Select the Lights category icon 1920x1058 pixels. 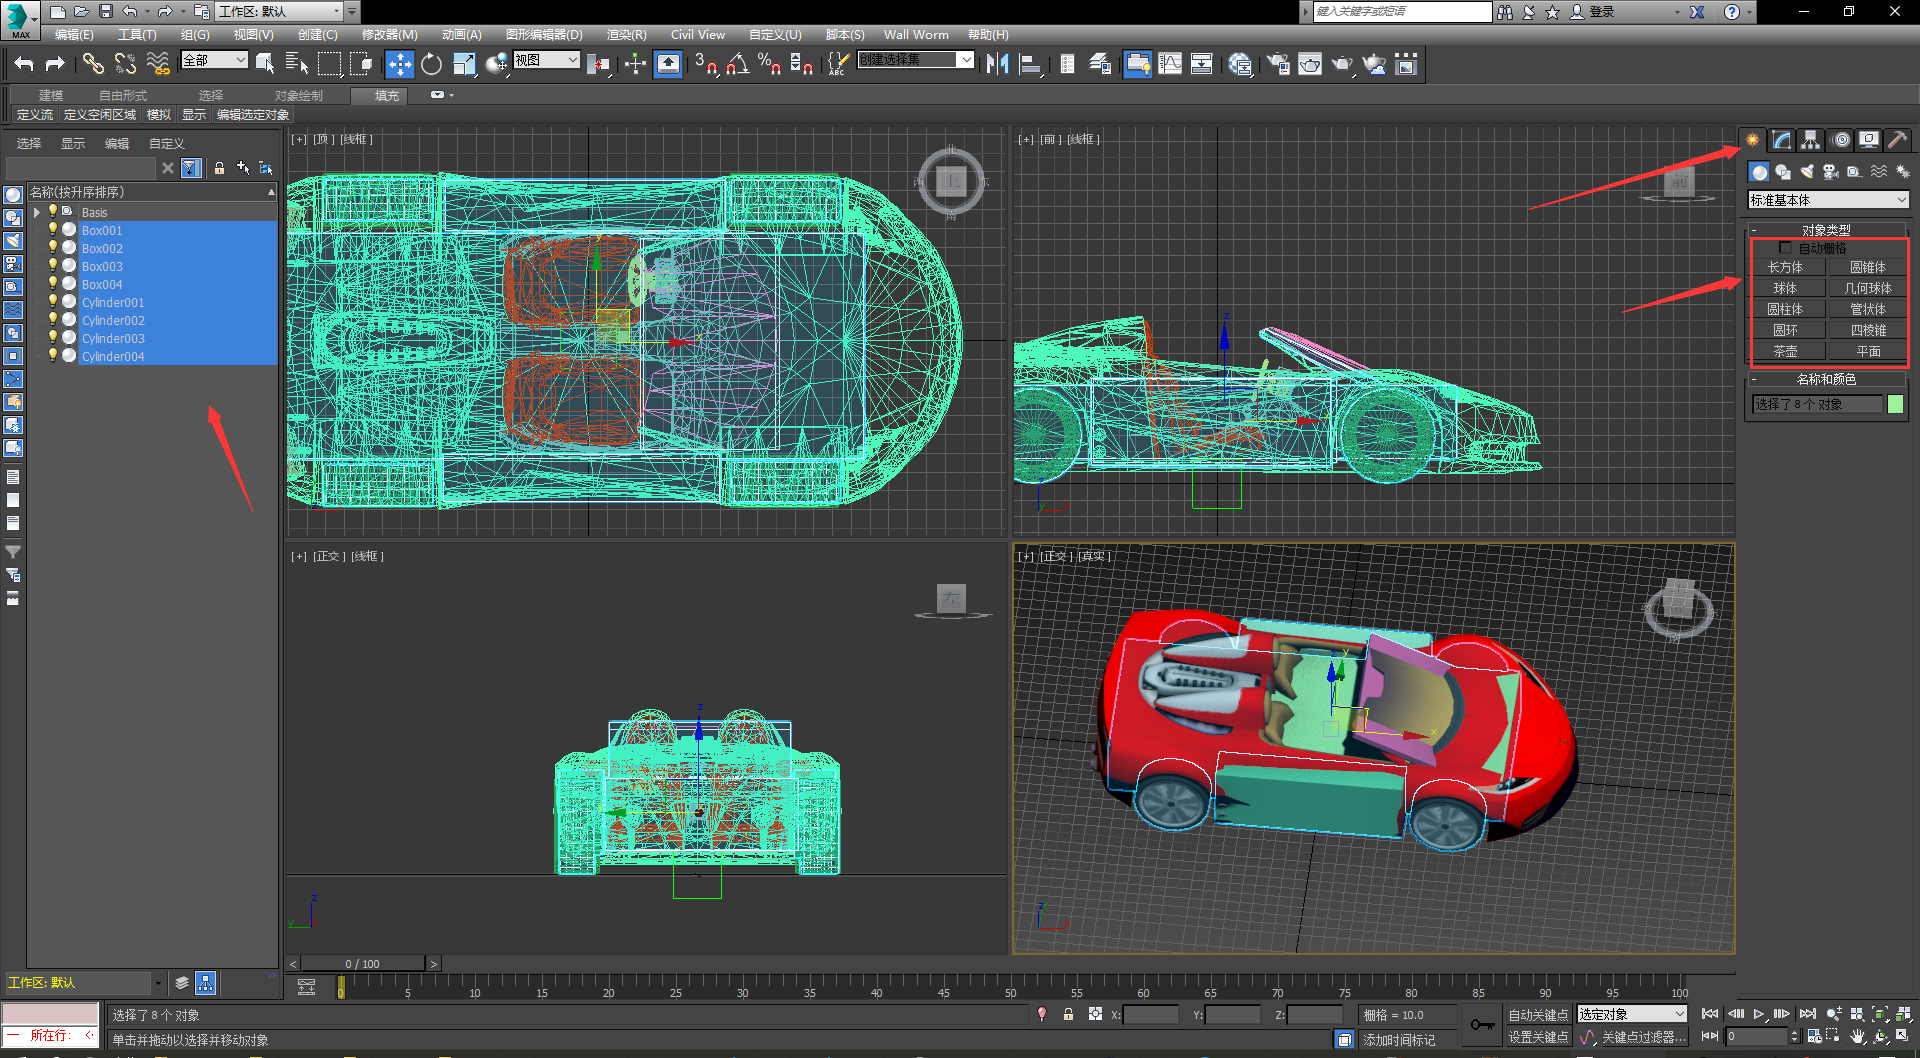pos(1806,172)
